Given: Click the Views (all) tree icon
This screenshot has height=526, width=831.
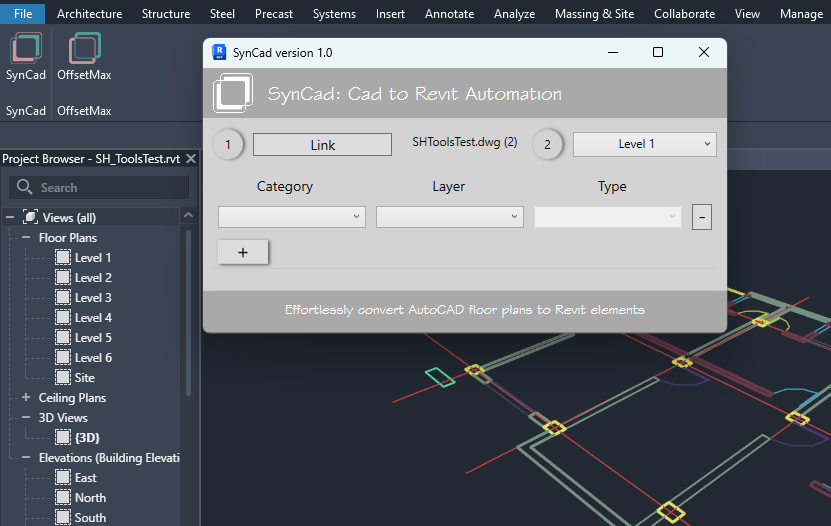Looking at the screenshot, I should (30, 217).
